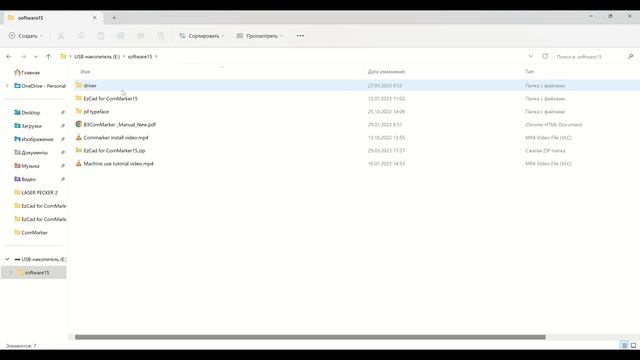640x360 pixels.
Task: Open Документы (Documents) in sidebar
Action: (x=31, y=153)
